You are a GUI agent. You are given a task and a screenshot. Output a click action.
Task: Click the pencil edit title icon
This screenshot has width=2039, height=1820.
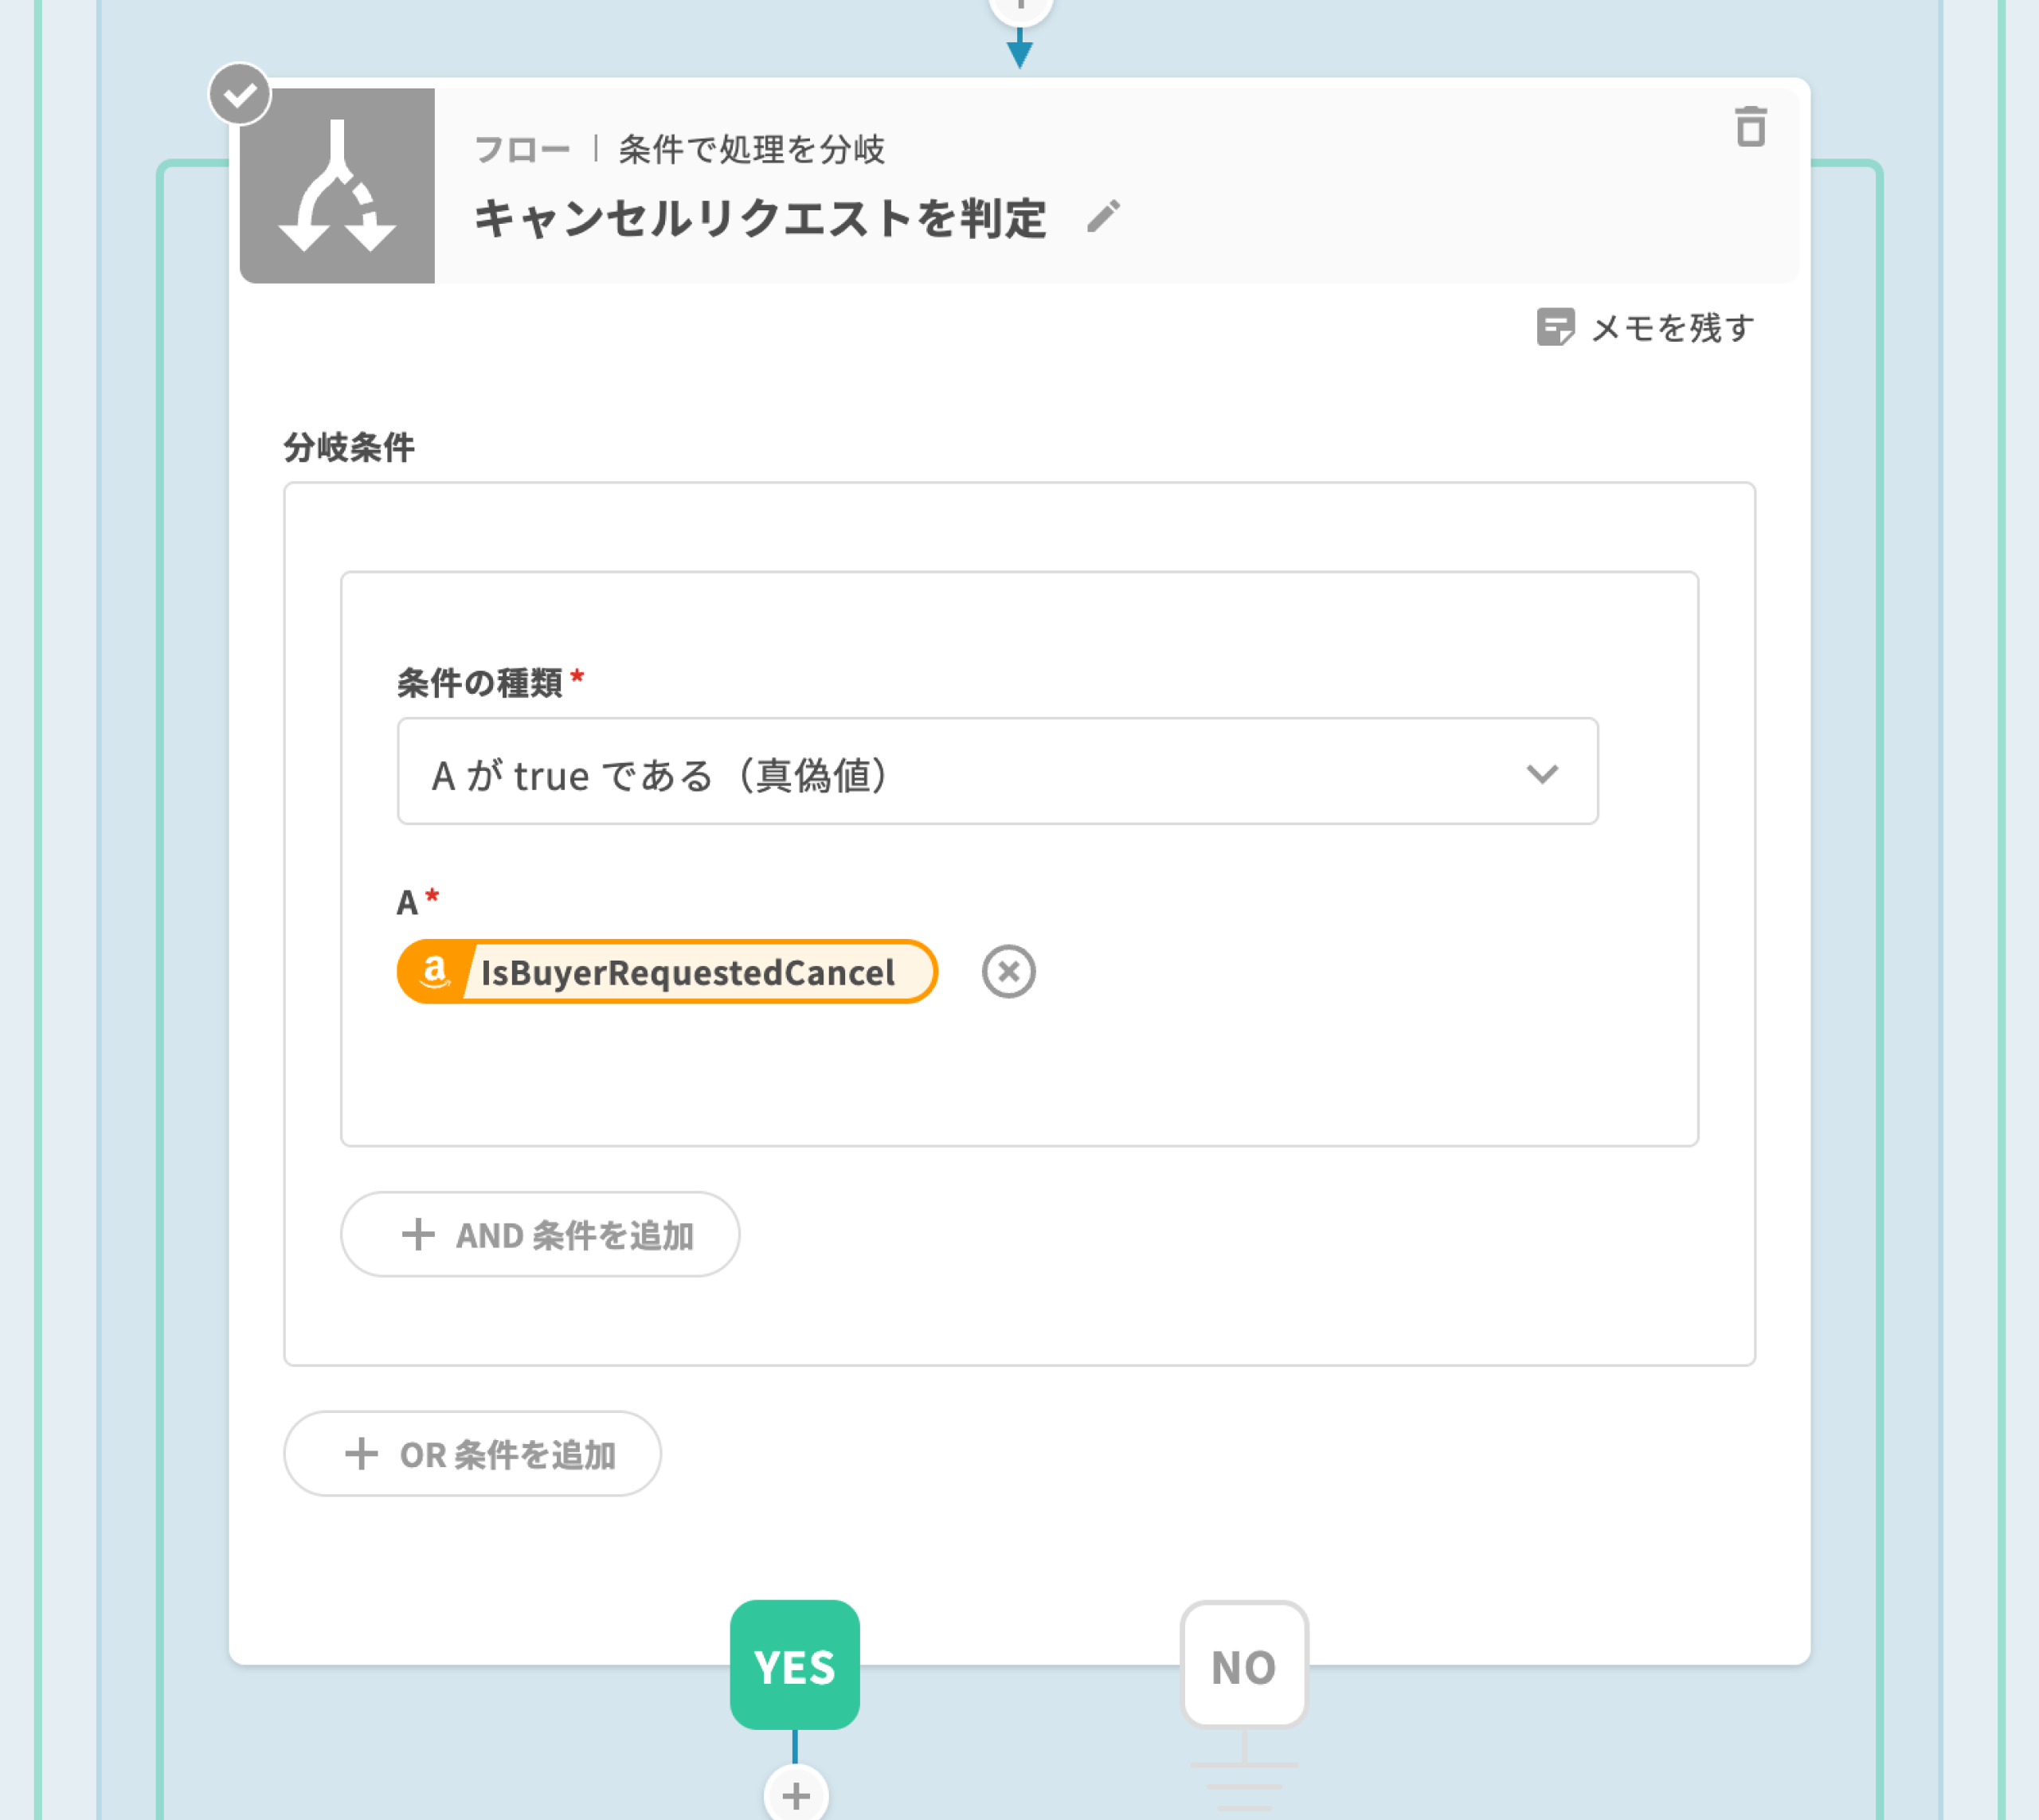1103,217
